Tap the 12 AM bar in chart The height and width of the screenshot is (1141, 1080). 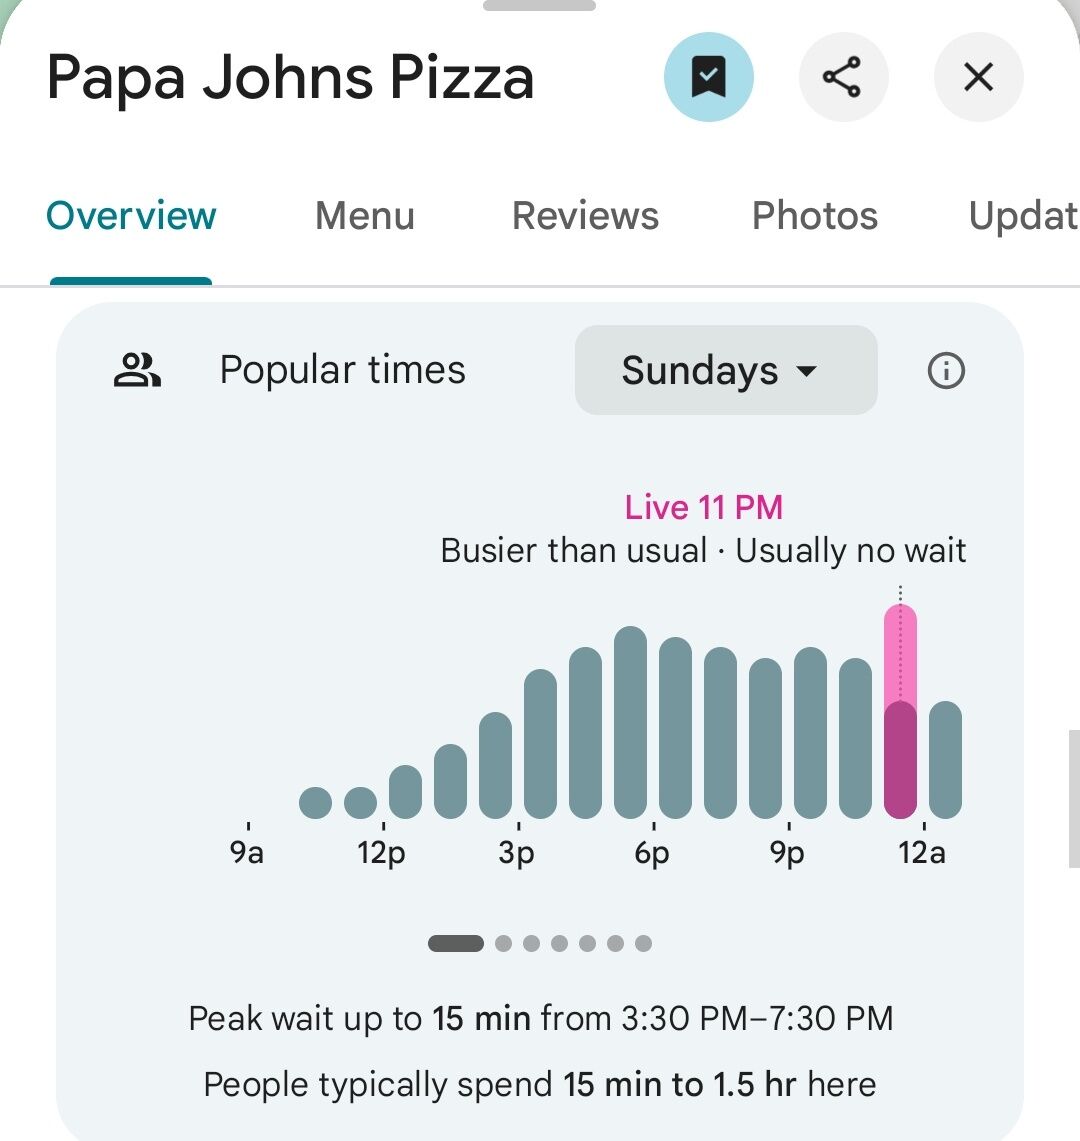[x=946, y=760]
